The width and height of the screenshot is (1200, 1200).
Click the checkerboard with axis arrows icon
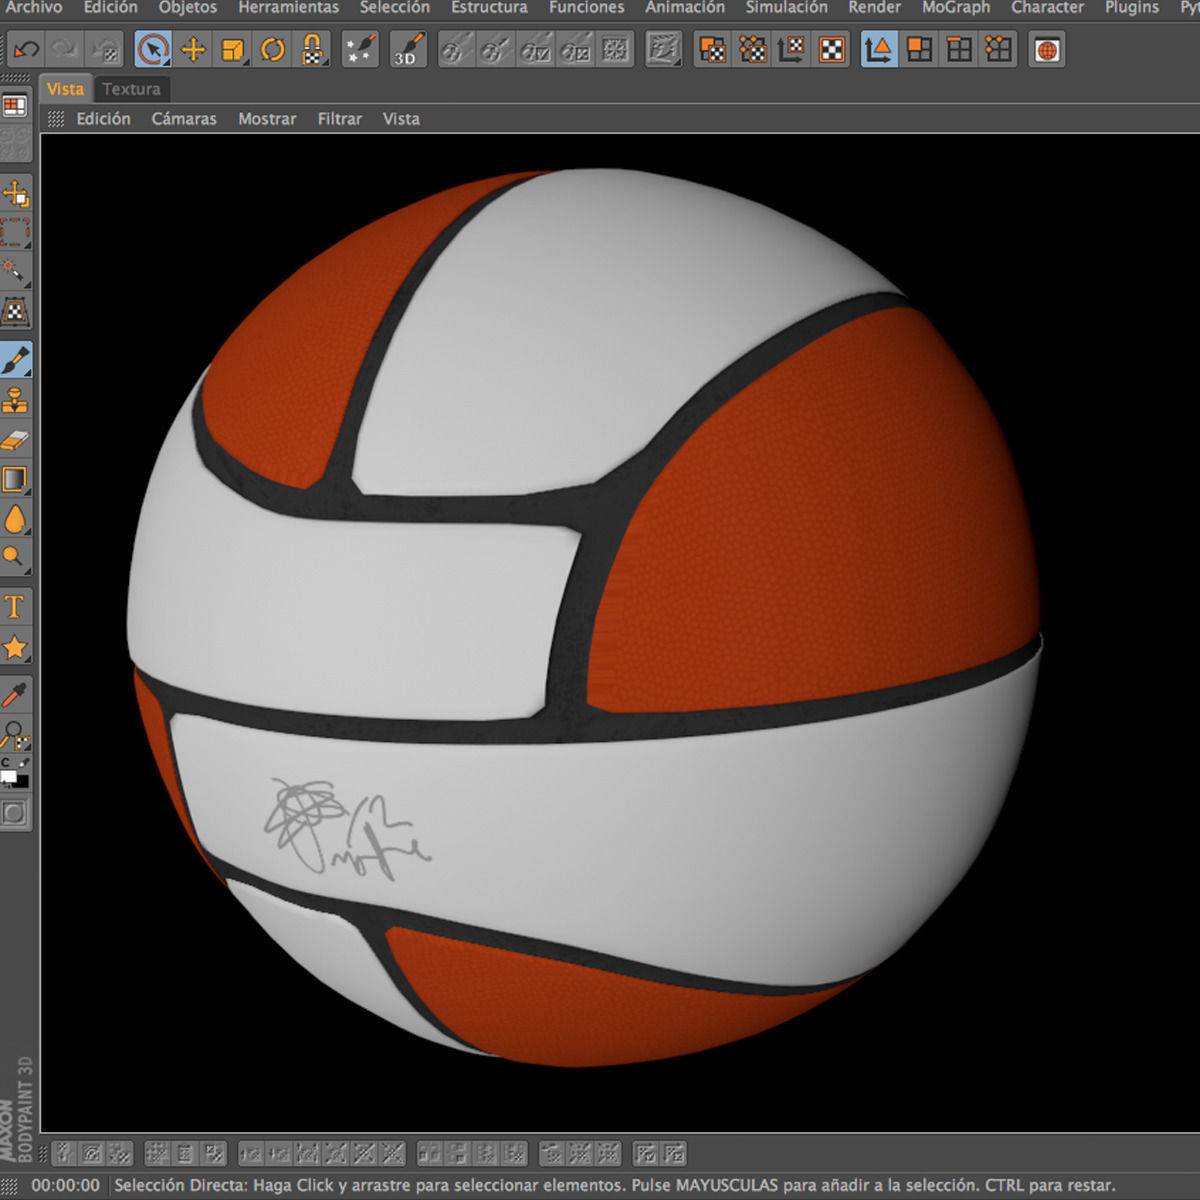pyautogui.click(x=792, y=49)
